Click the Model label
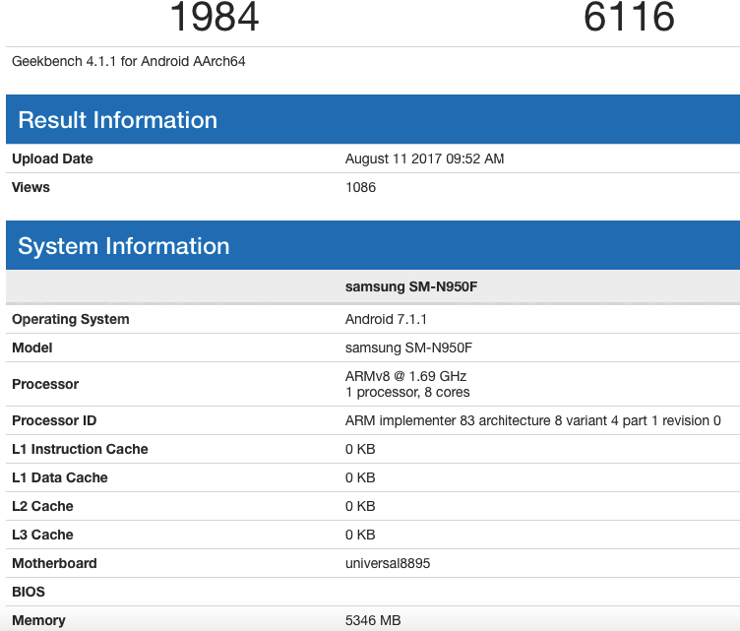740x631 pixels. (32, 348)
